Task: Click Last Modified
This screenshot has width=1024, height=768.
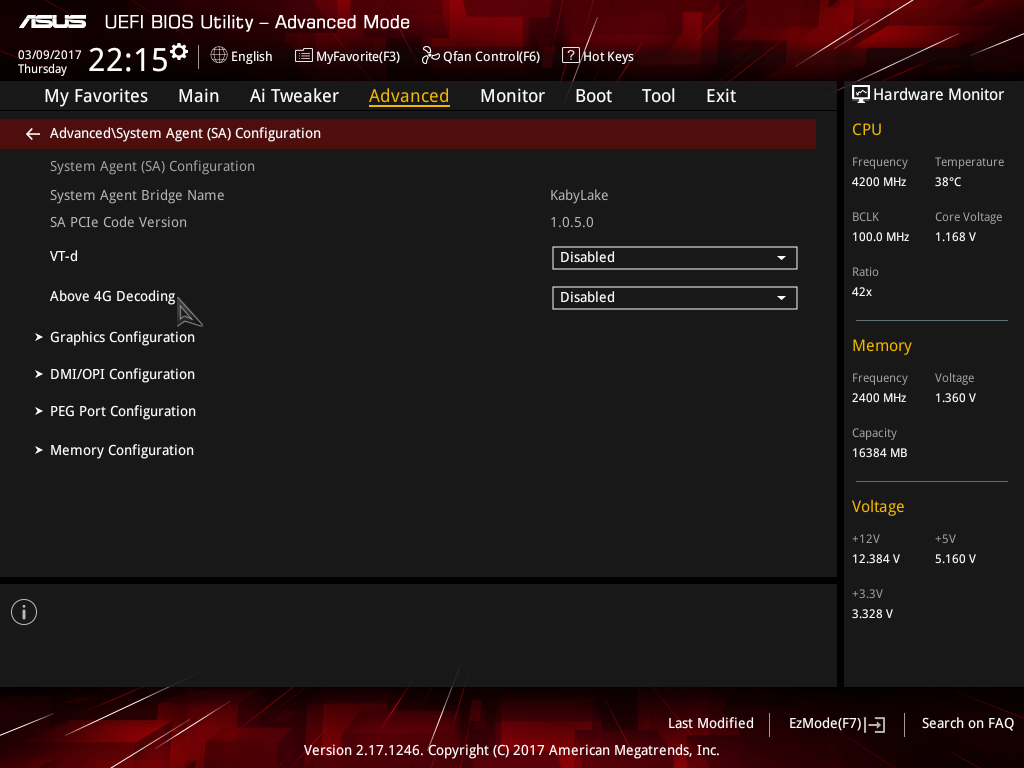Action: pyautogui.click(x=711, y=724)
